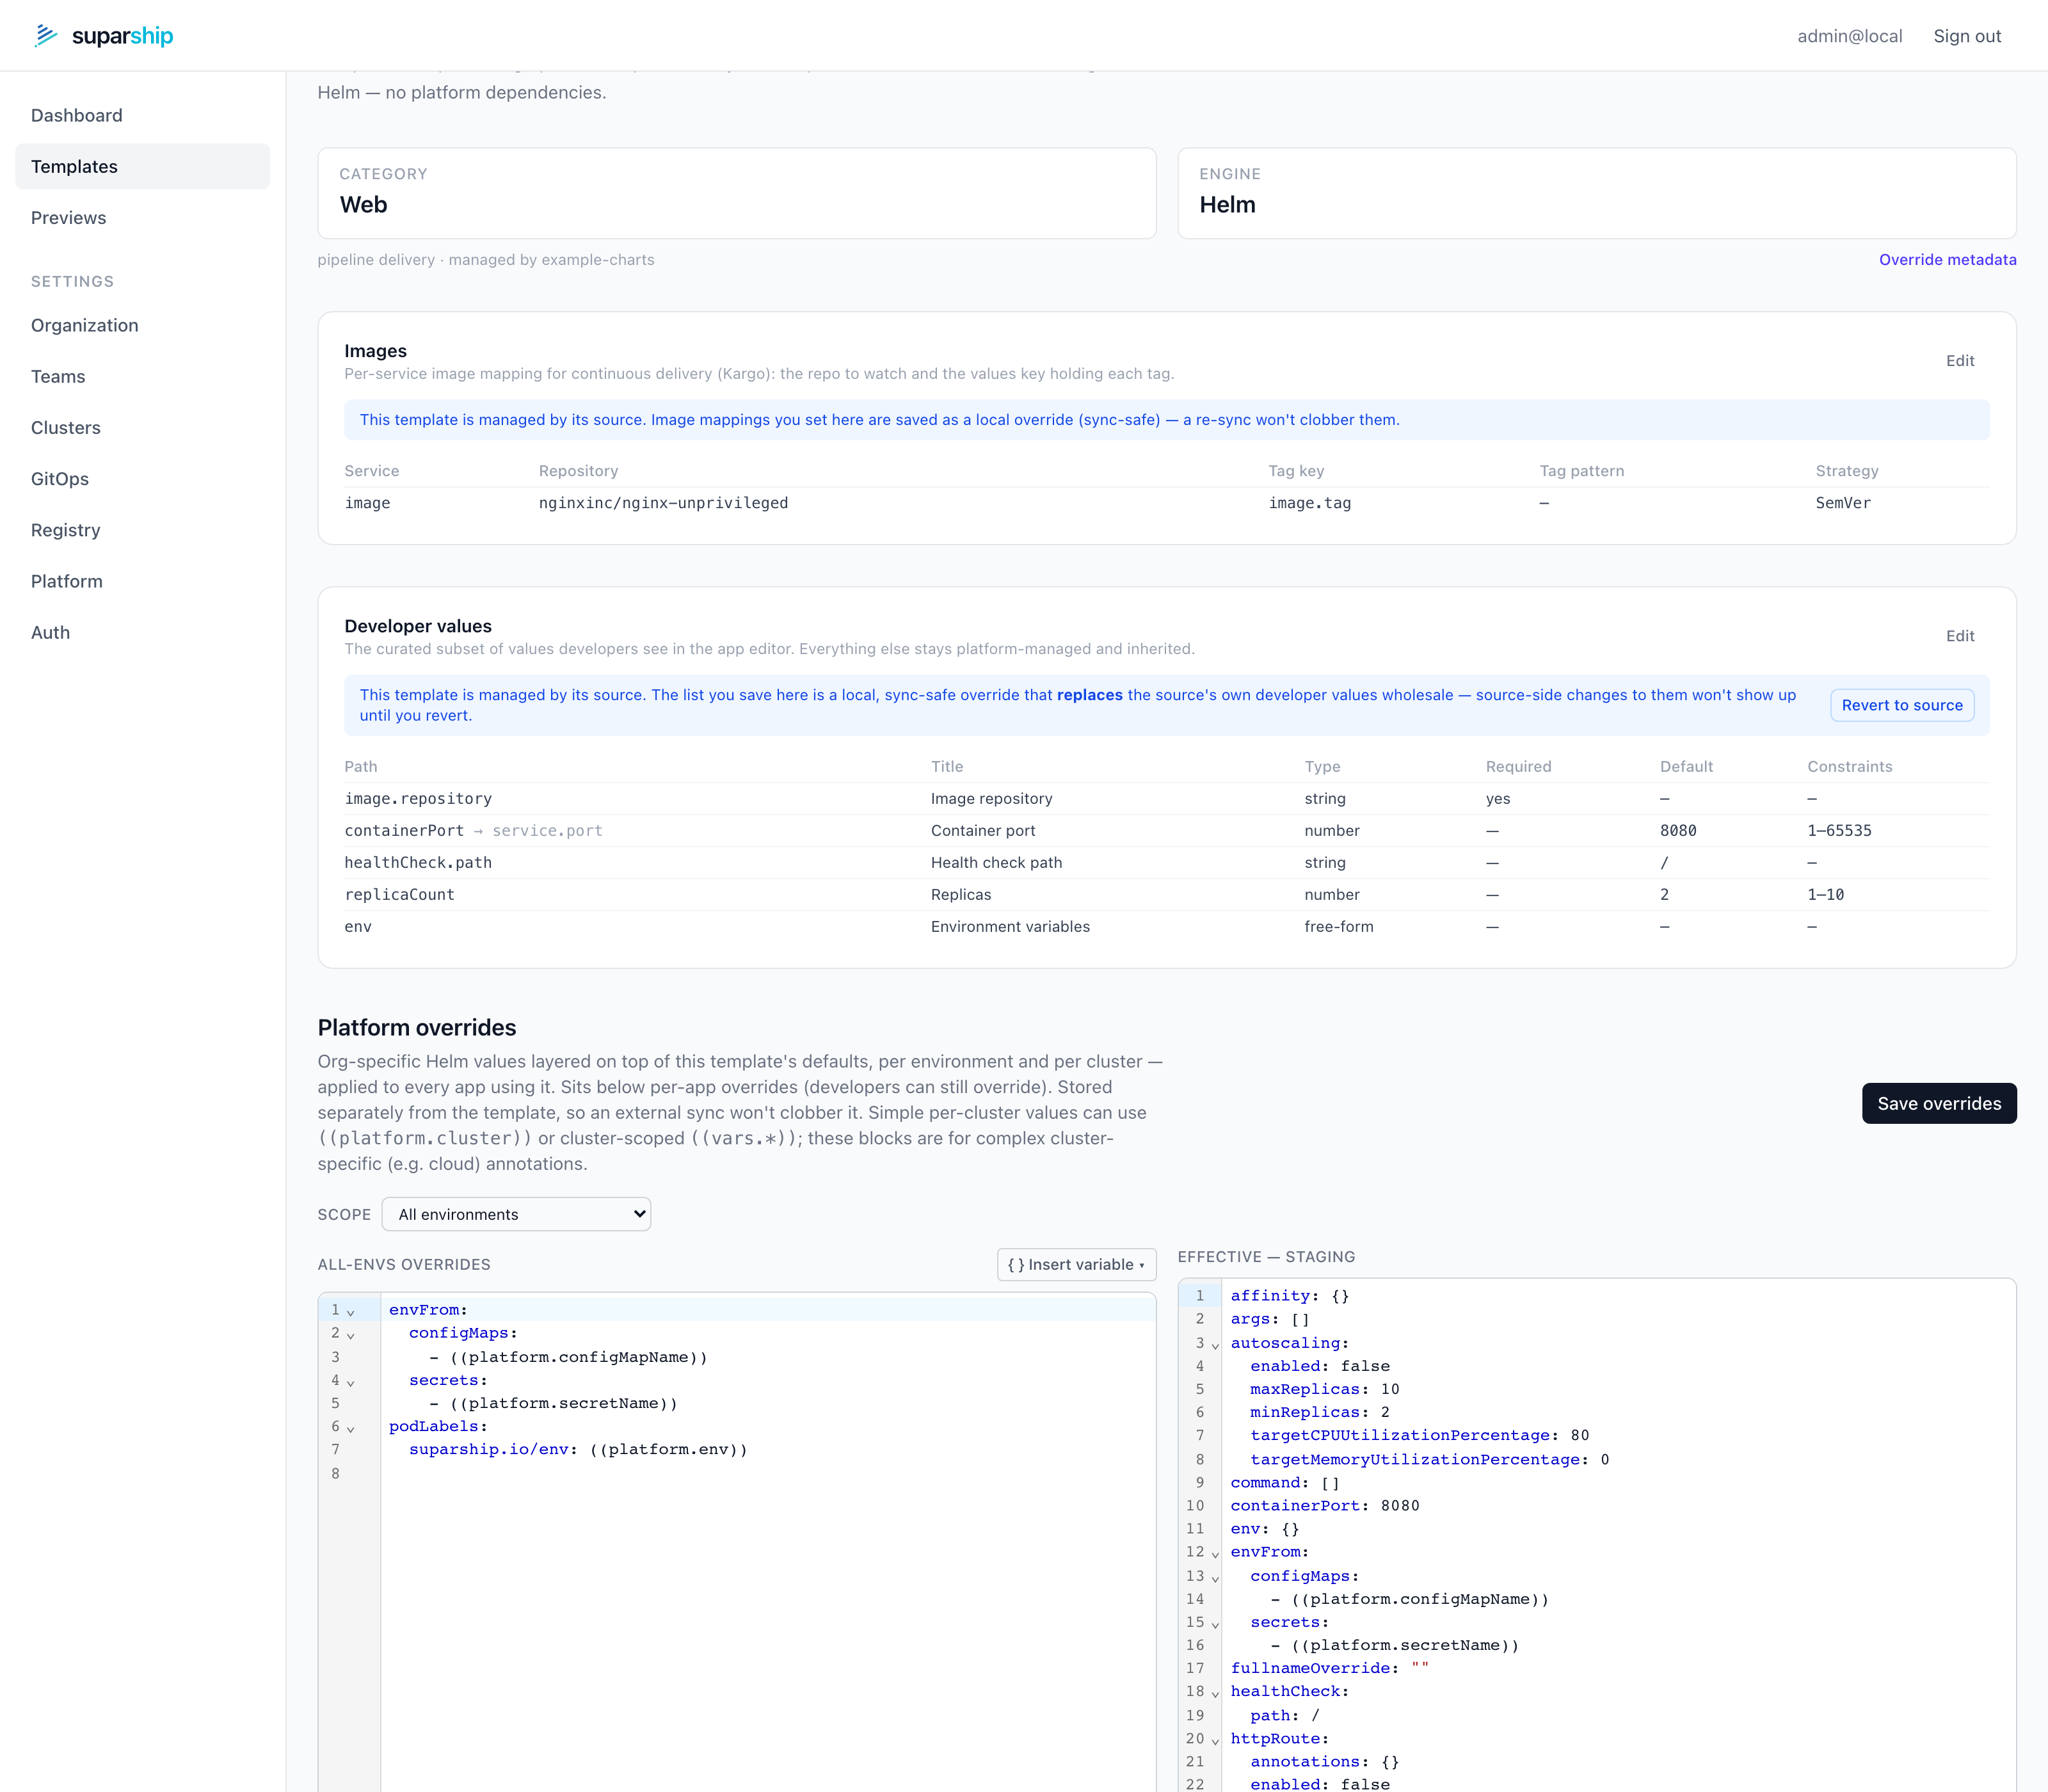The height and width of the screenshot is (1792, 2048).
Task: Click containerPort path row
Action: click(1167, 830)
